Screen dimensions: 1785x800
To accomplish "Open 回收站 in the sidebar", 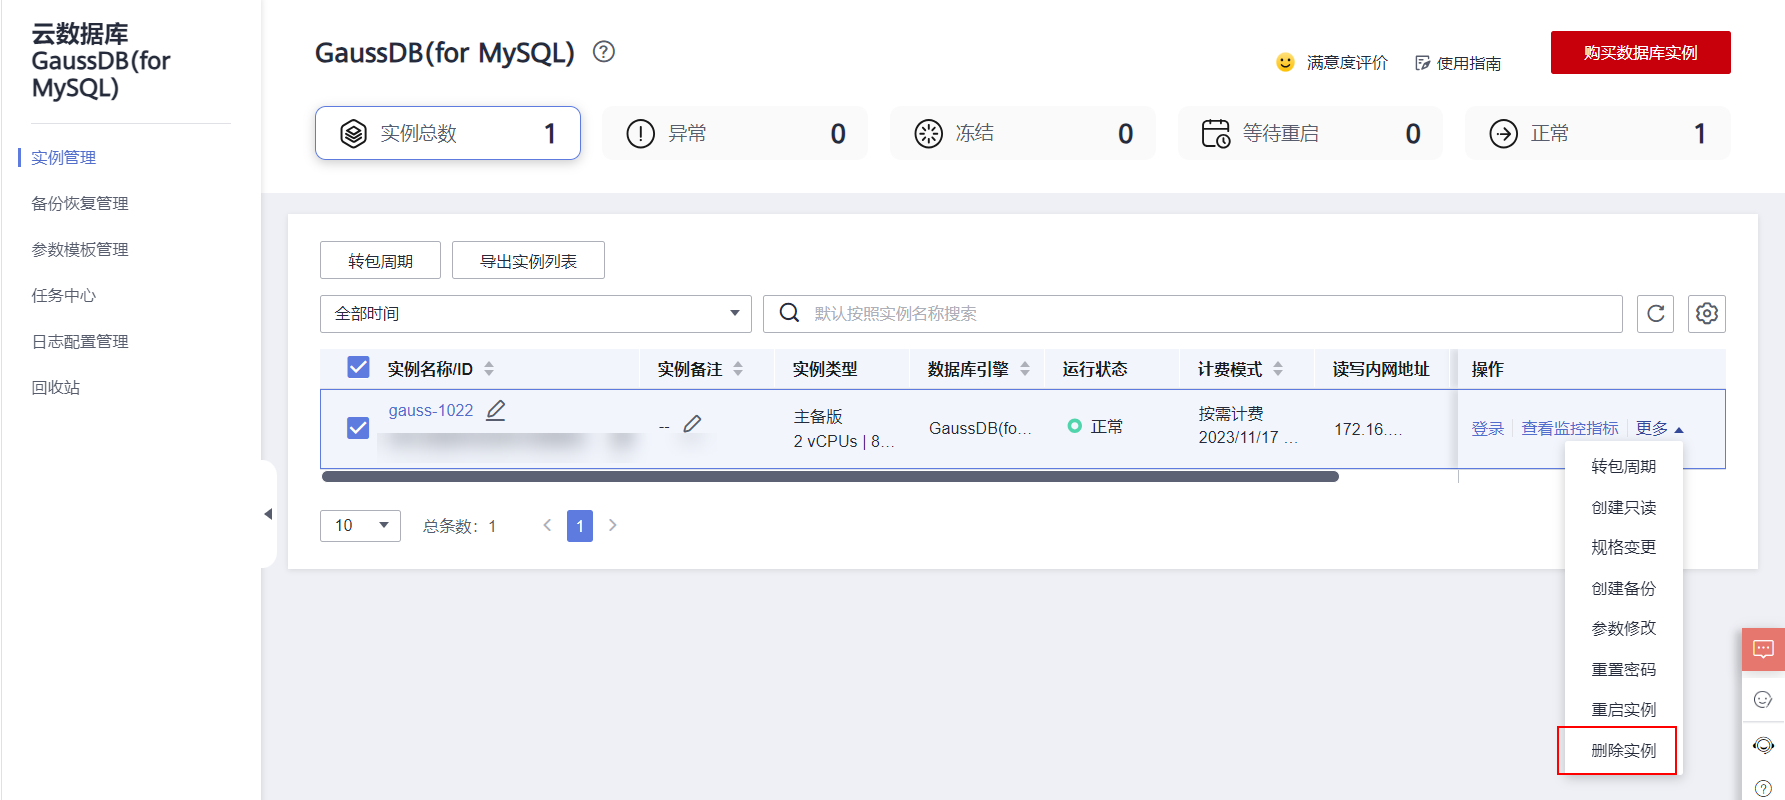I will point(56,388).
